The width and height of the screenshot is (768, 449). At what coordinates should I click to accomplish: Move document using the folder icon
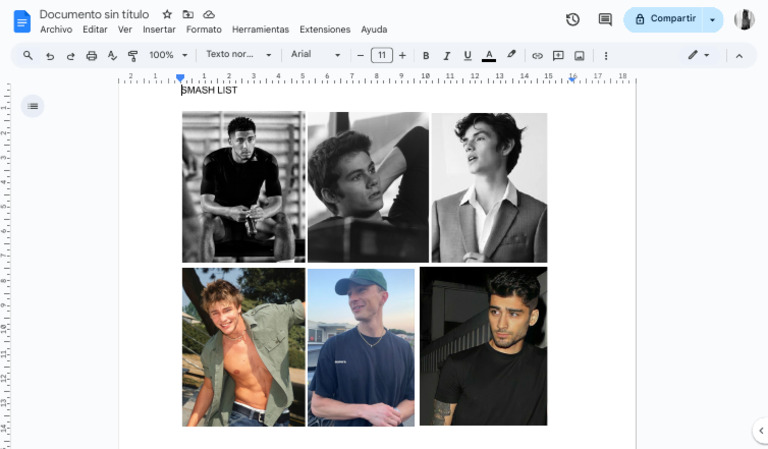pyautogui.click(x=188, y=14)
